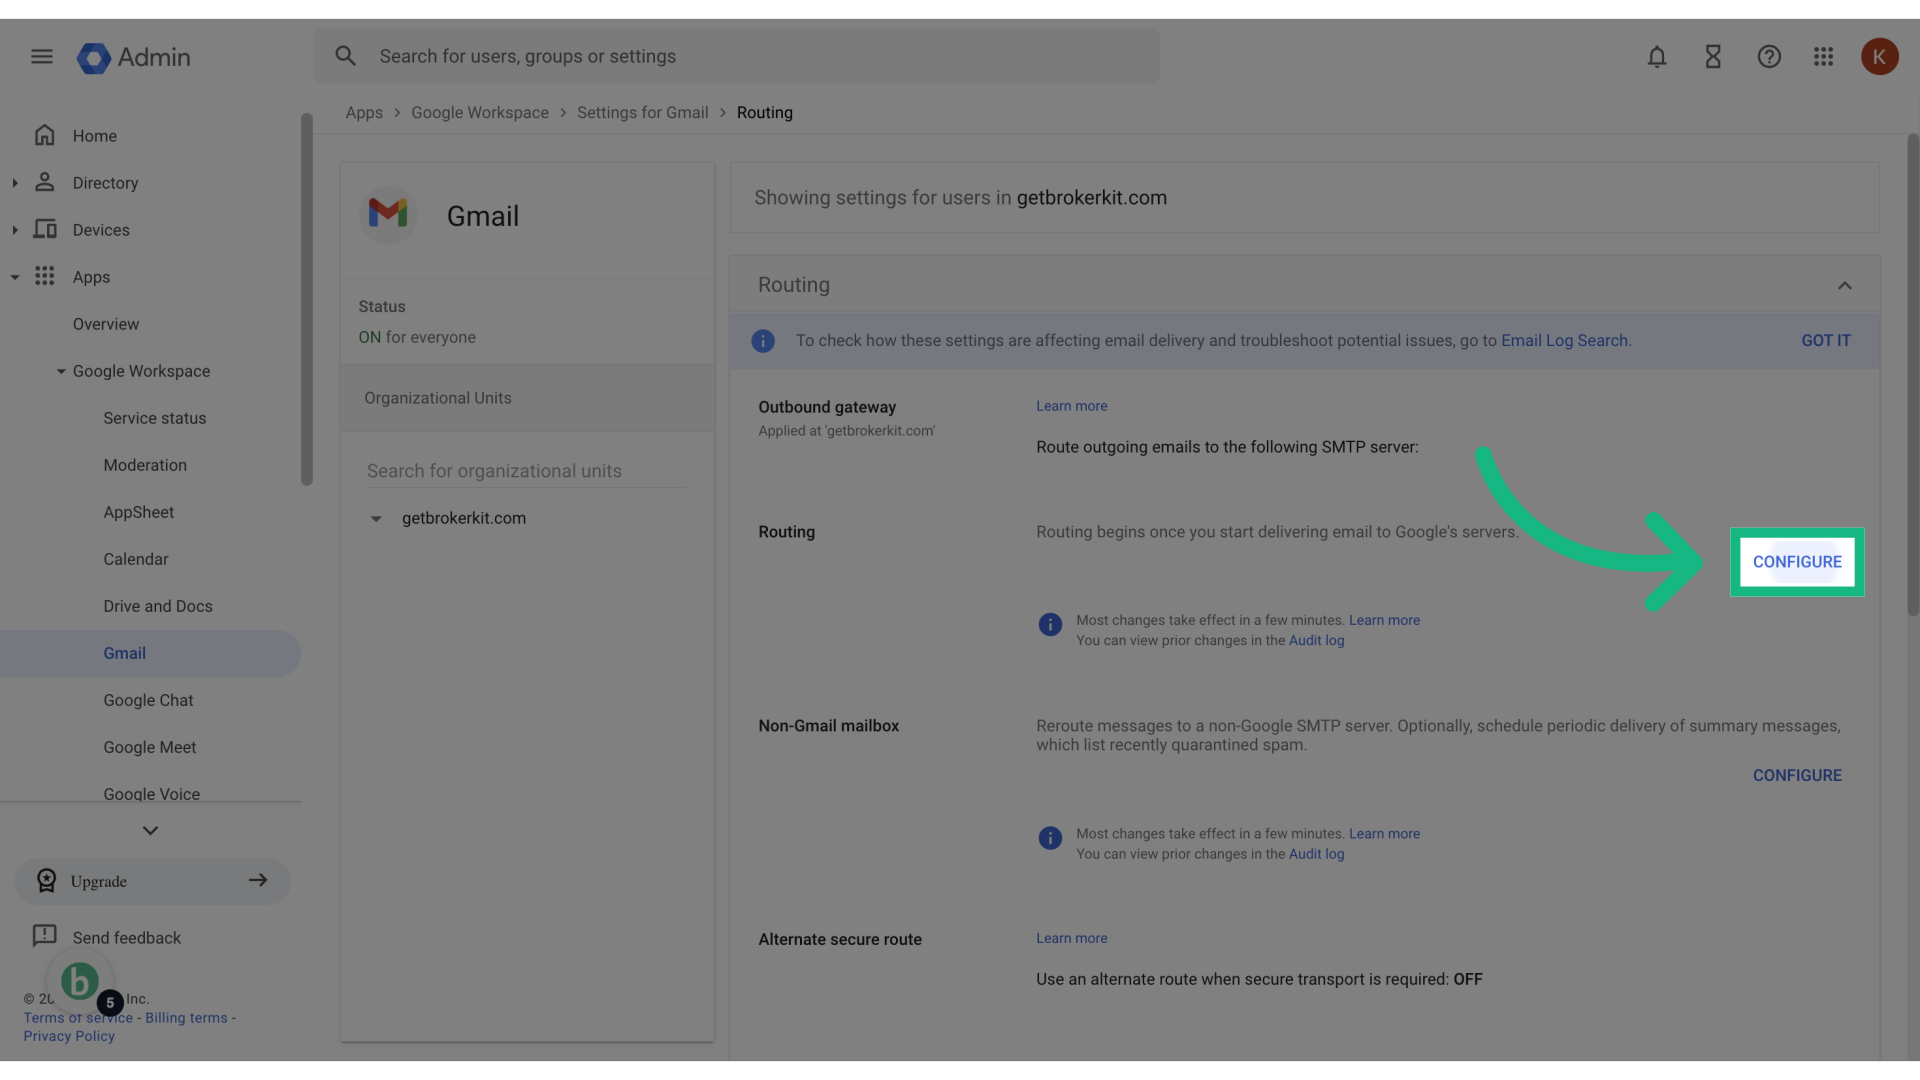The image size is (1920, 1080).
Task: Click the Gmail status ON for everyone
Action: coord(417,338)
